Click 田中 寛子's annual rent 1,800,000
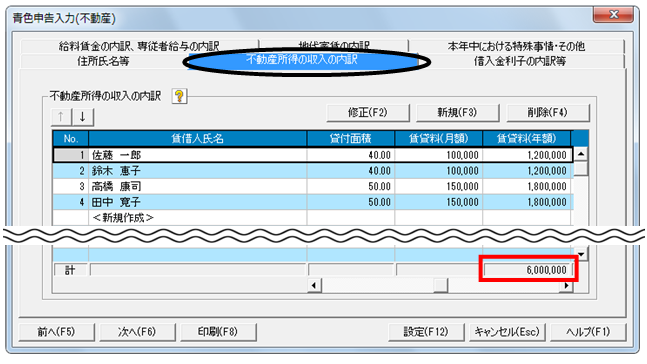Image resolution: width=647 pixels, height=364 pixels. pos(527,202)
